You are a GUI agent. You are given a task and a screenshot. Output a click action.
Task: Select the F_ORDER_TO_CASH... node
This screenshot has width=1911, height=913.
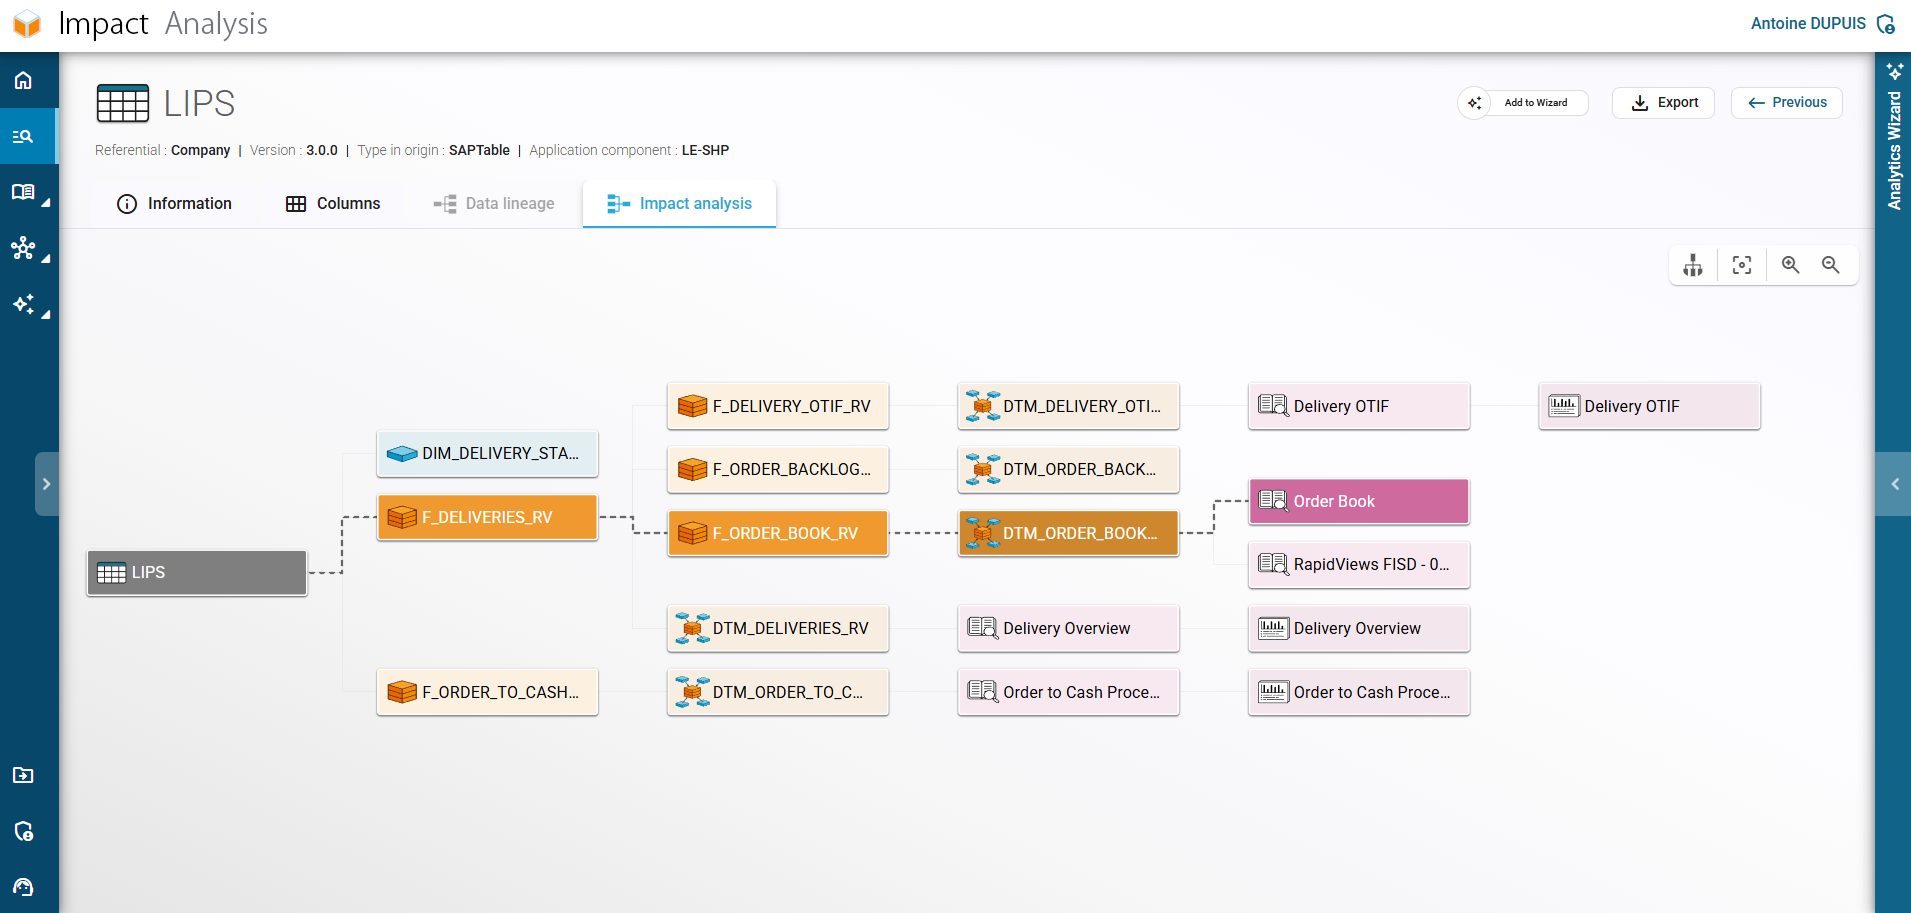click(487, 692)
